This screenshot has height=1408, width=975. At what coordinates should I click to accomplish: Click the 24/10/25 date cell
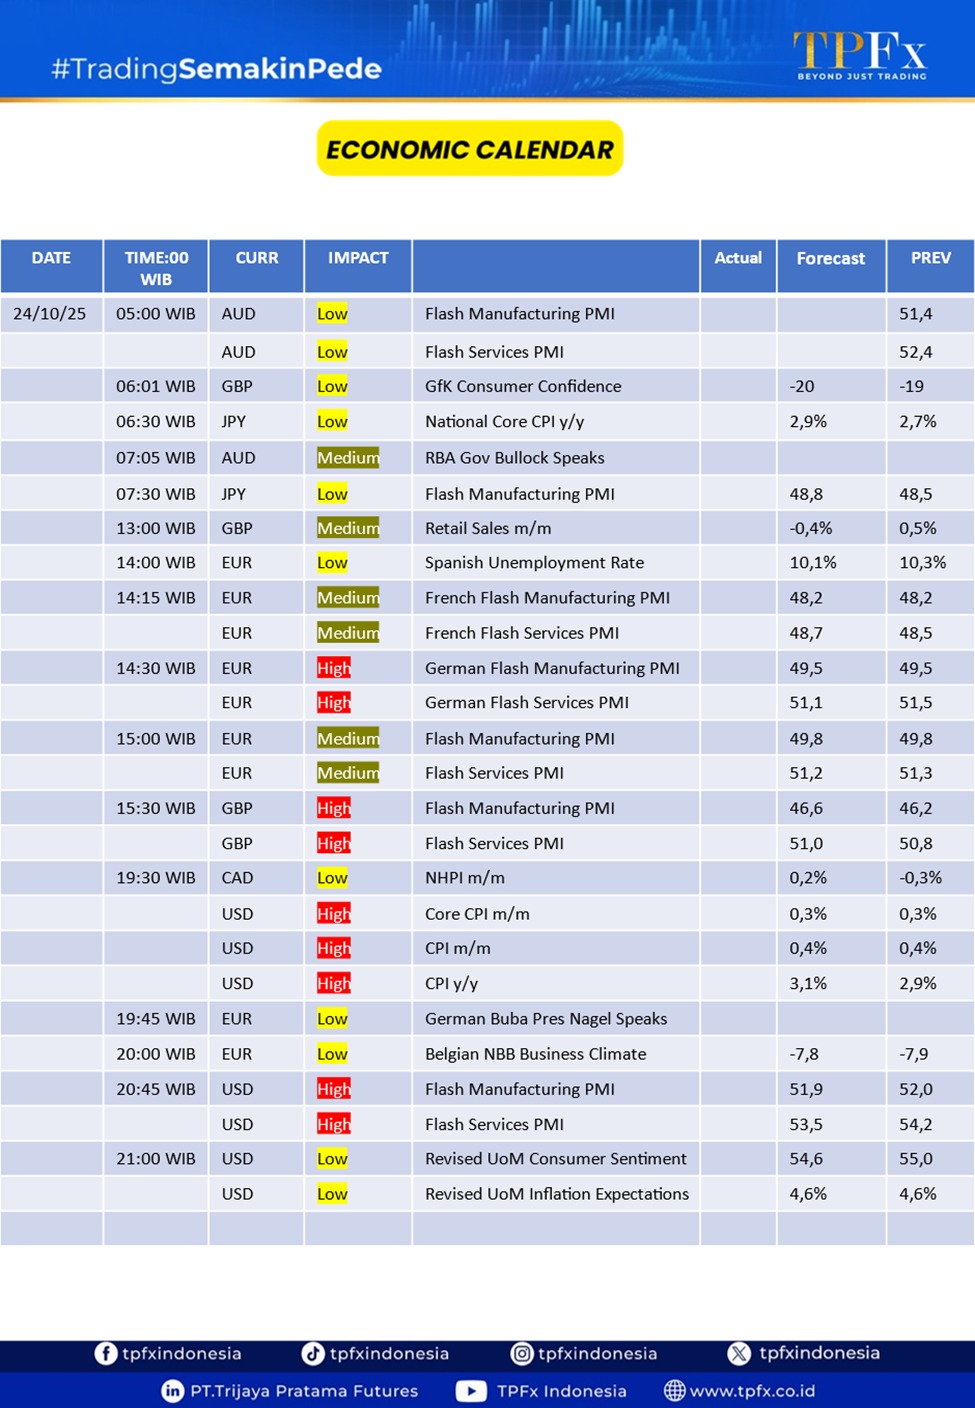coord(50,314)
